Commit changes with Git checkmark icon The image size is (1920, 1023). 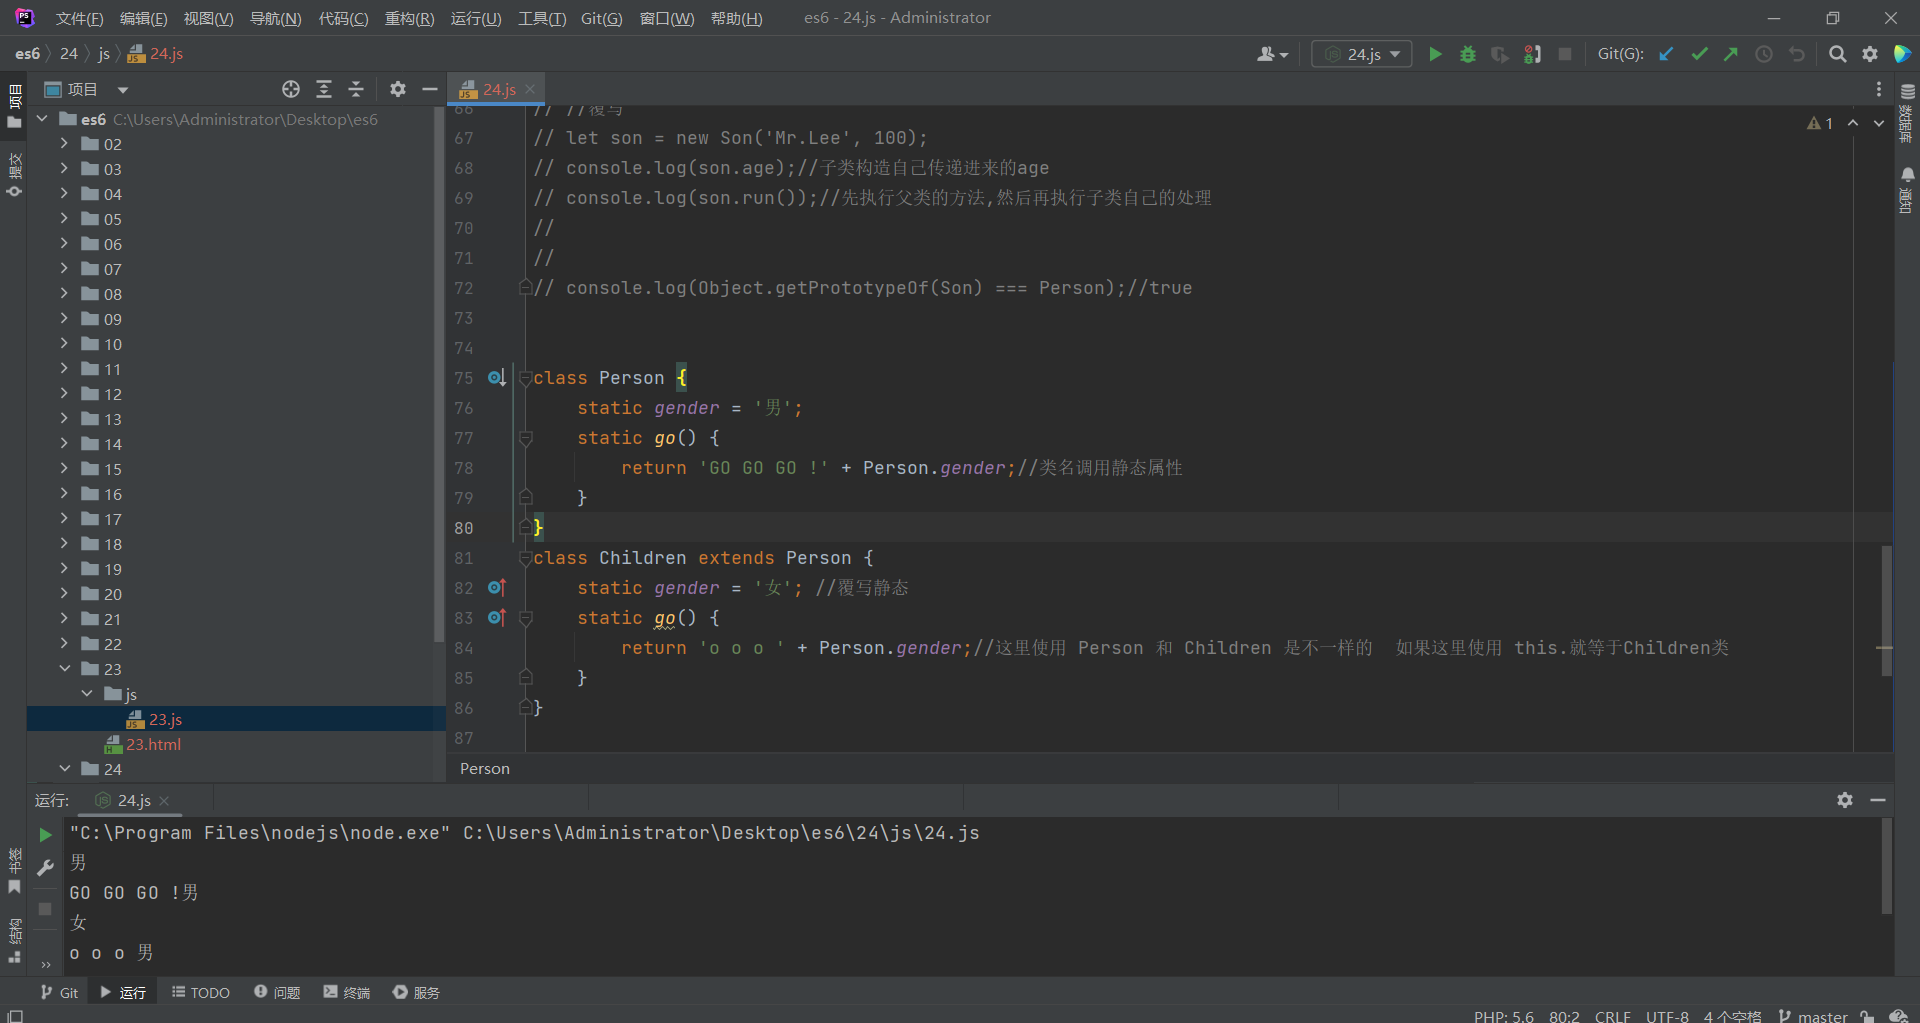click(1699, 54)
